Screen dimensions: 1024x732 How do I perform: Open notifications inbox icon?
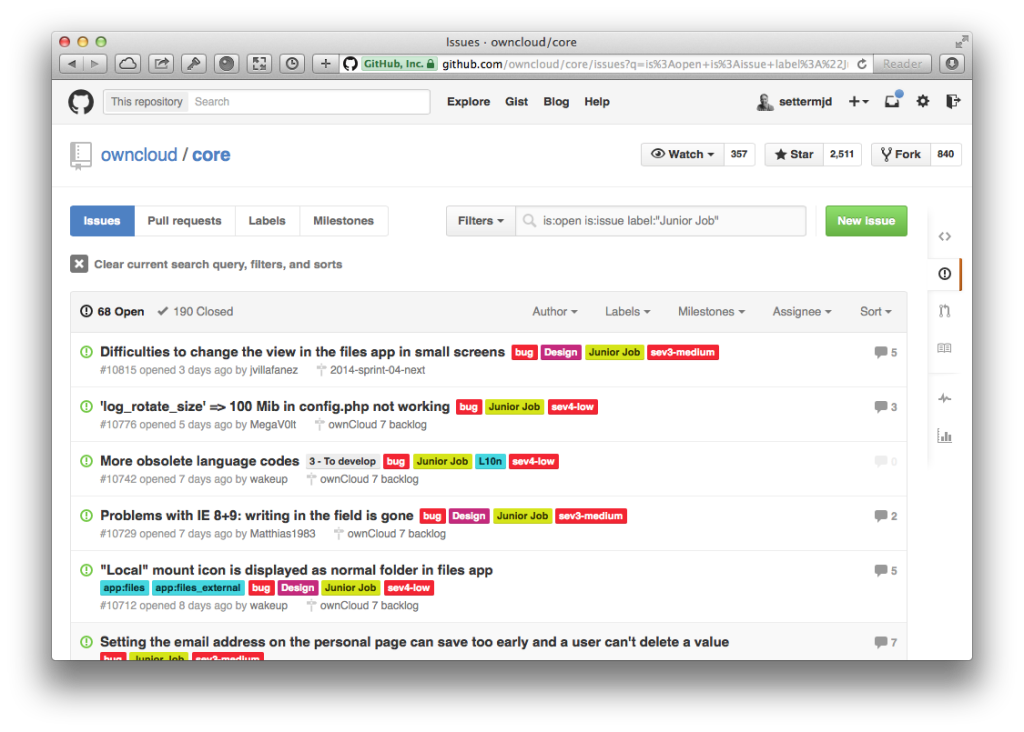(x=892, y=101)
